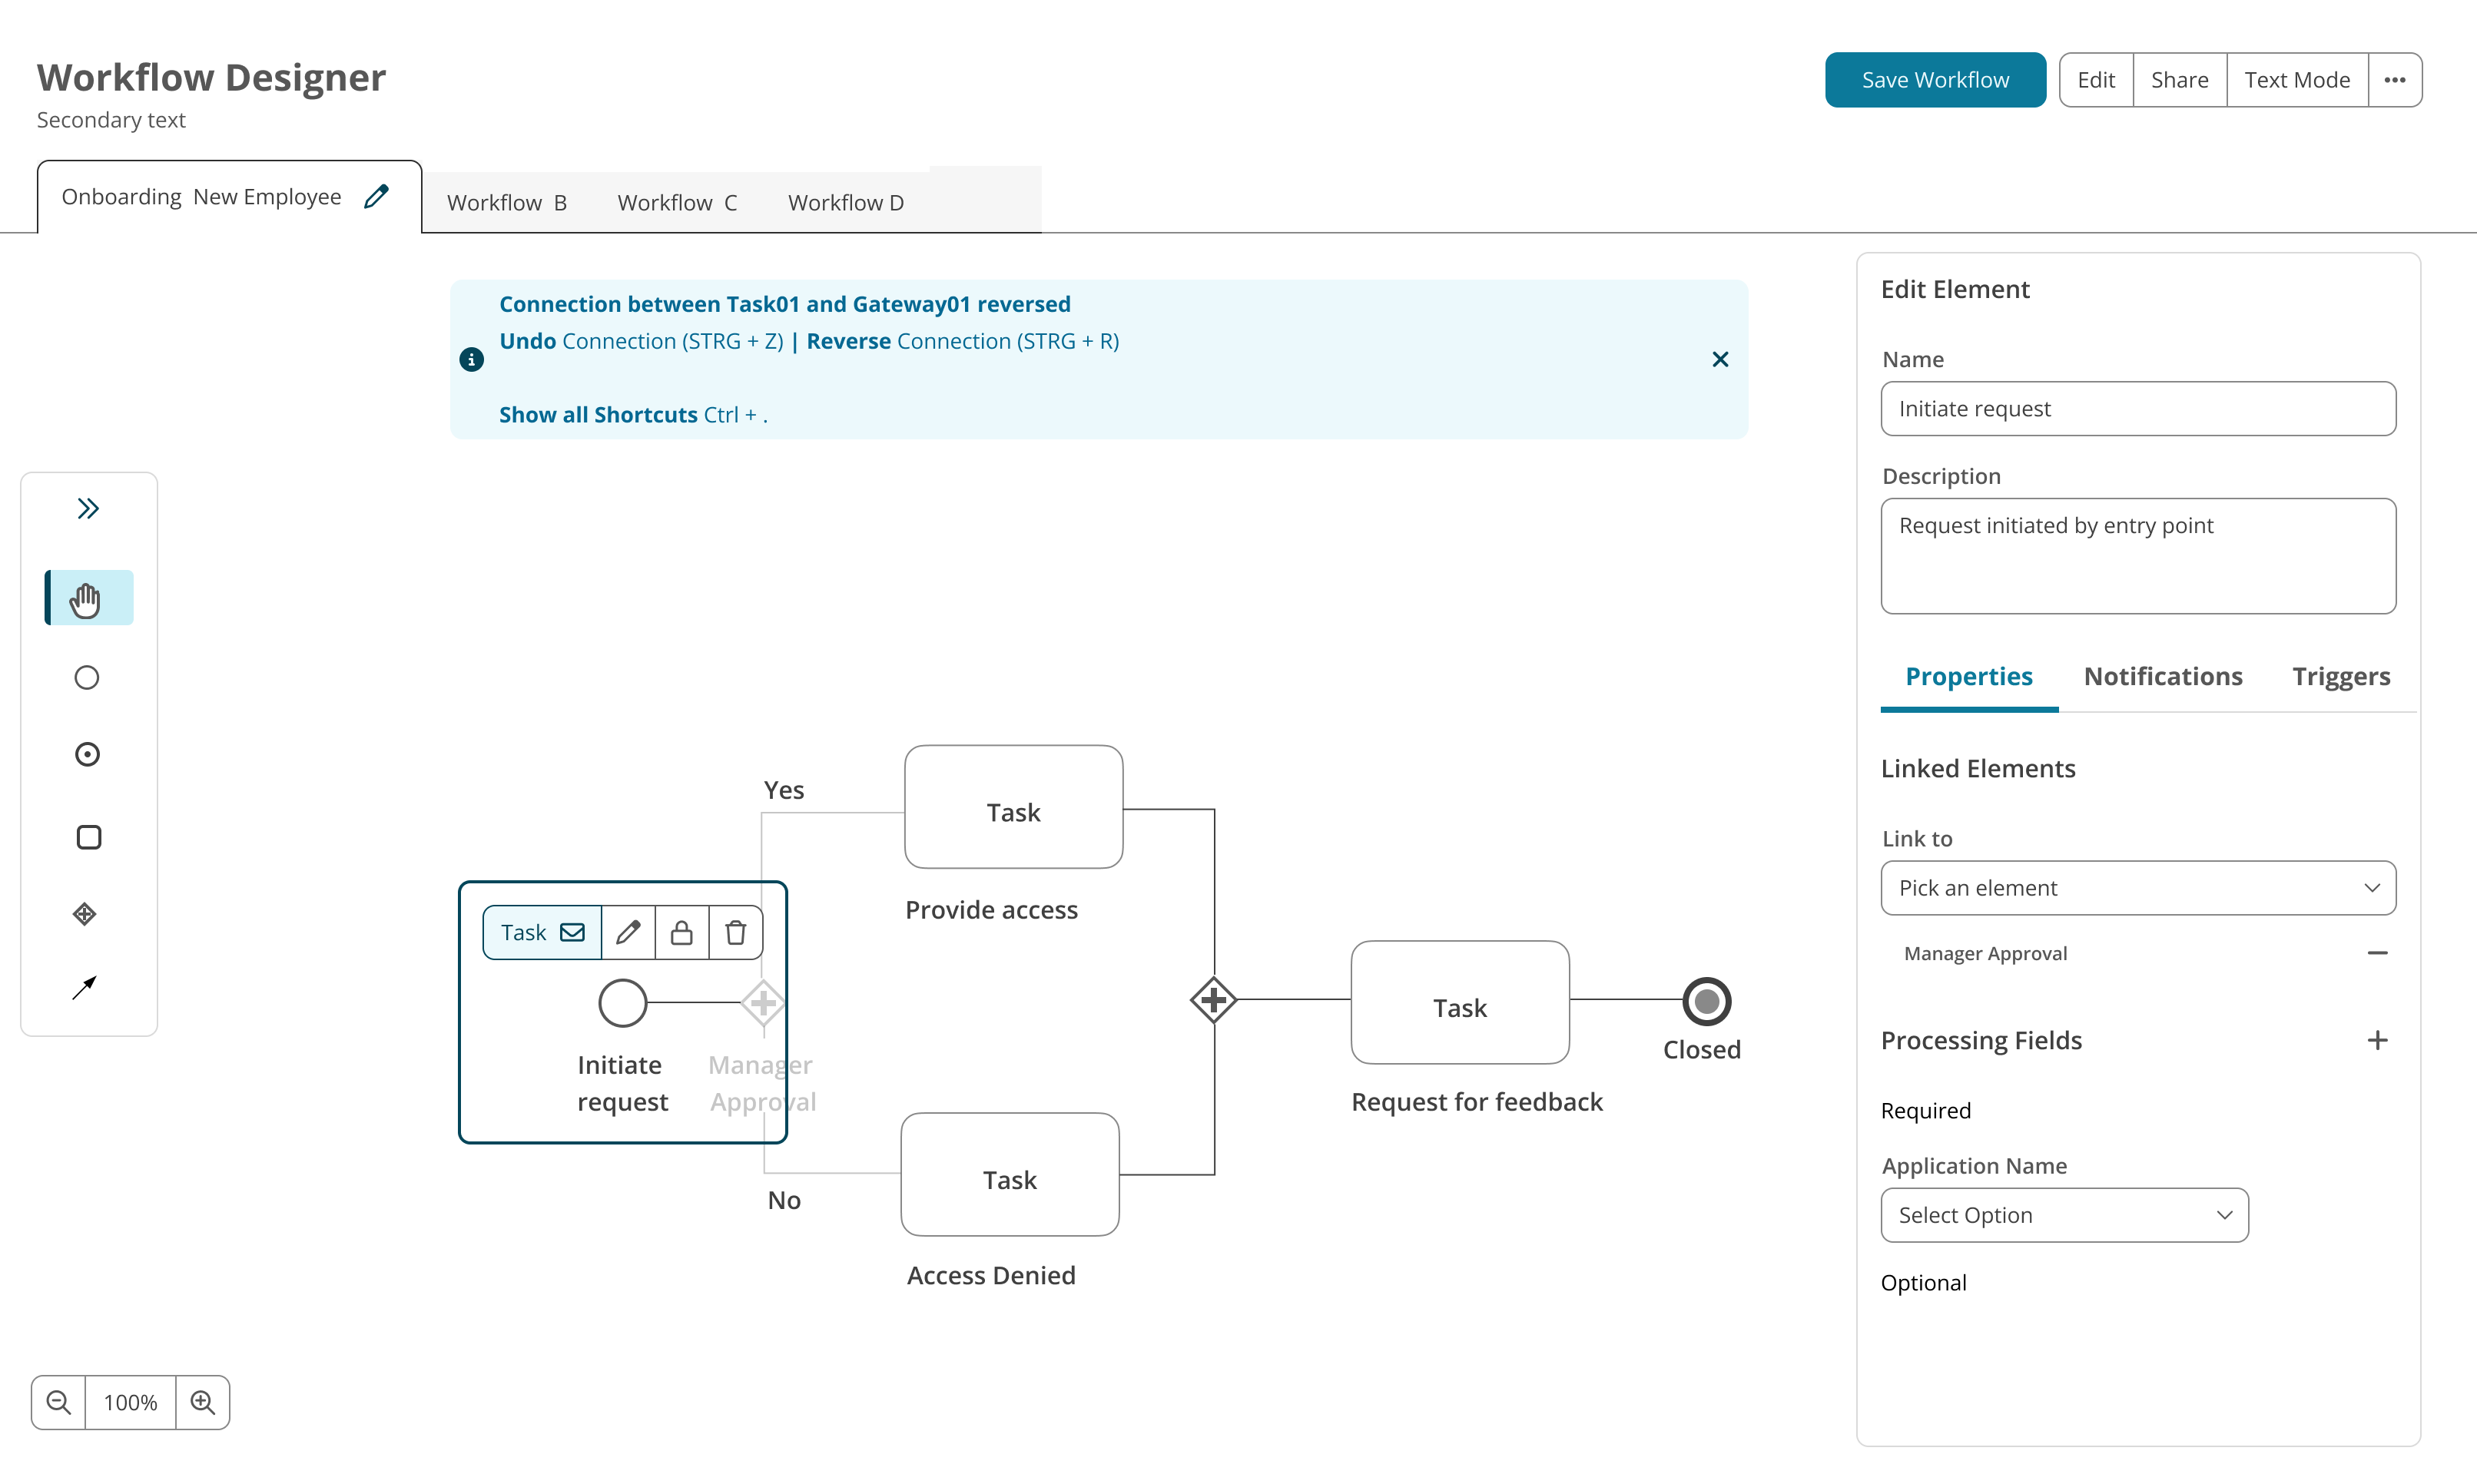Add a new Processing Field with plus icon
This screenshot has width=2477, height=1484.
2379,1040
